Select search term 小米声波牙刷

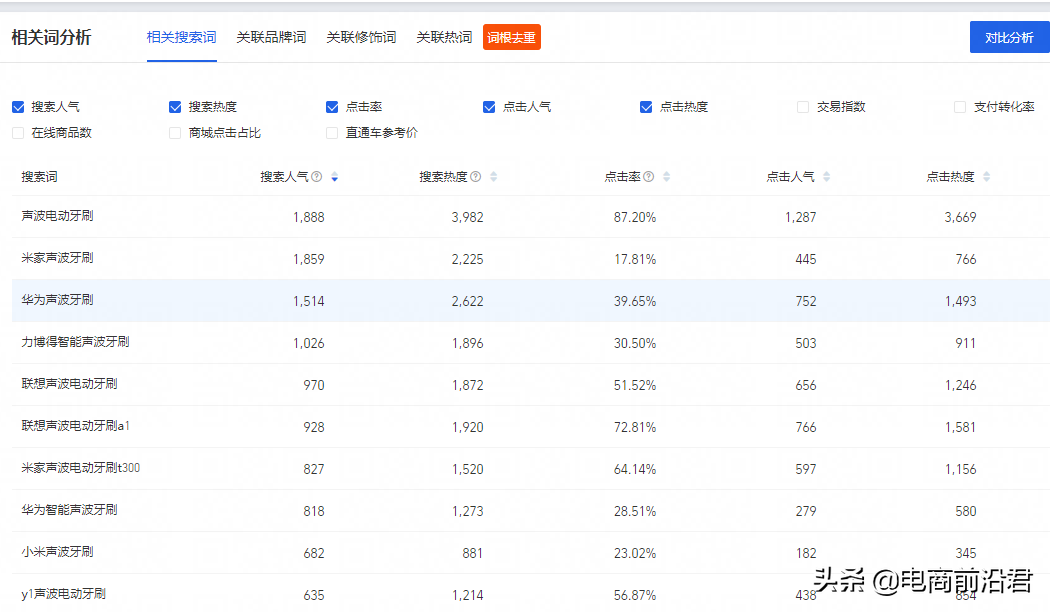point(58,552)
